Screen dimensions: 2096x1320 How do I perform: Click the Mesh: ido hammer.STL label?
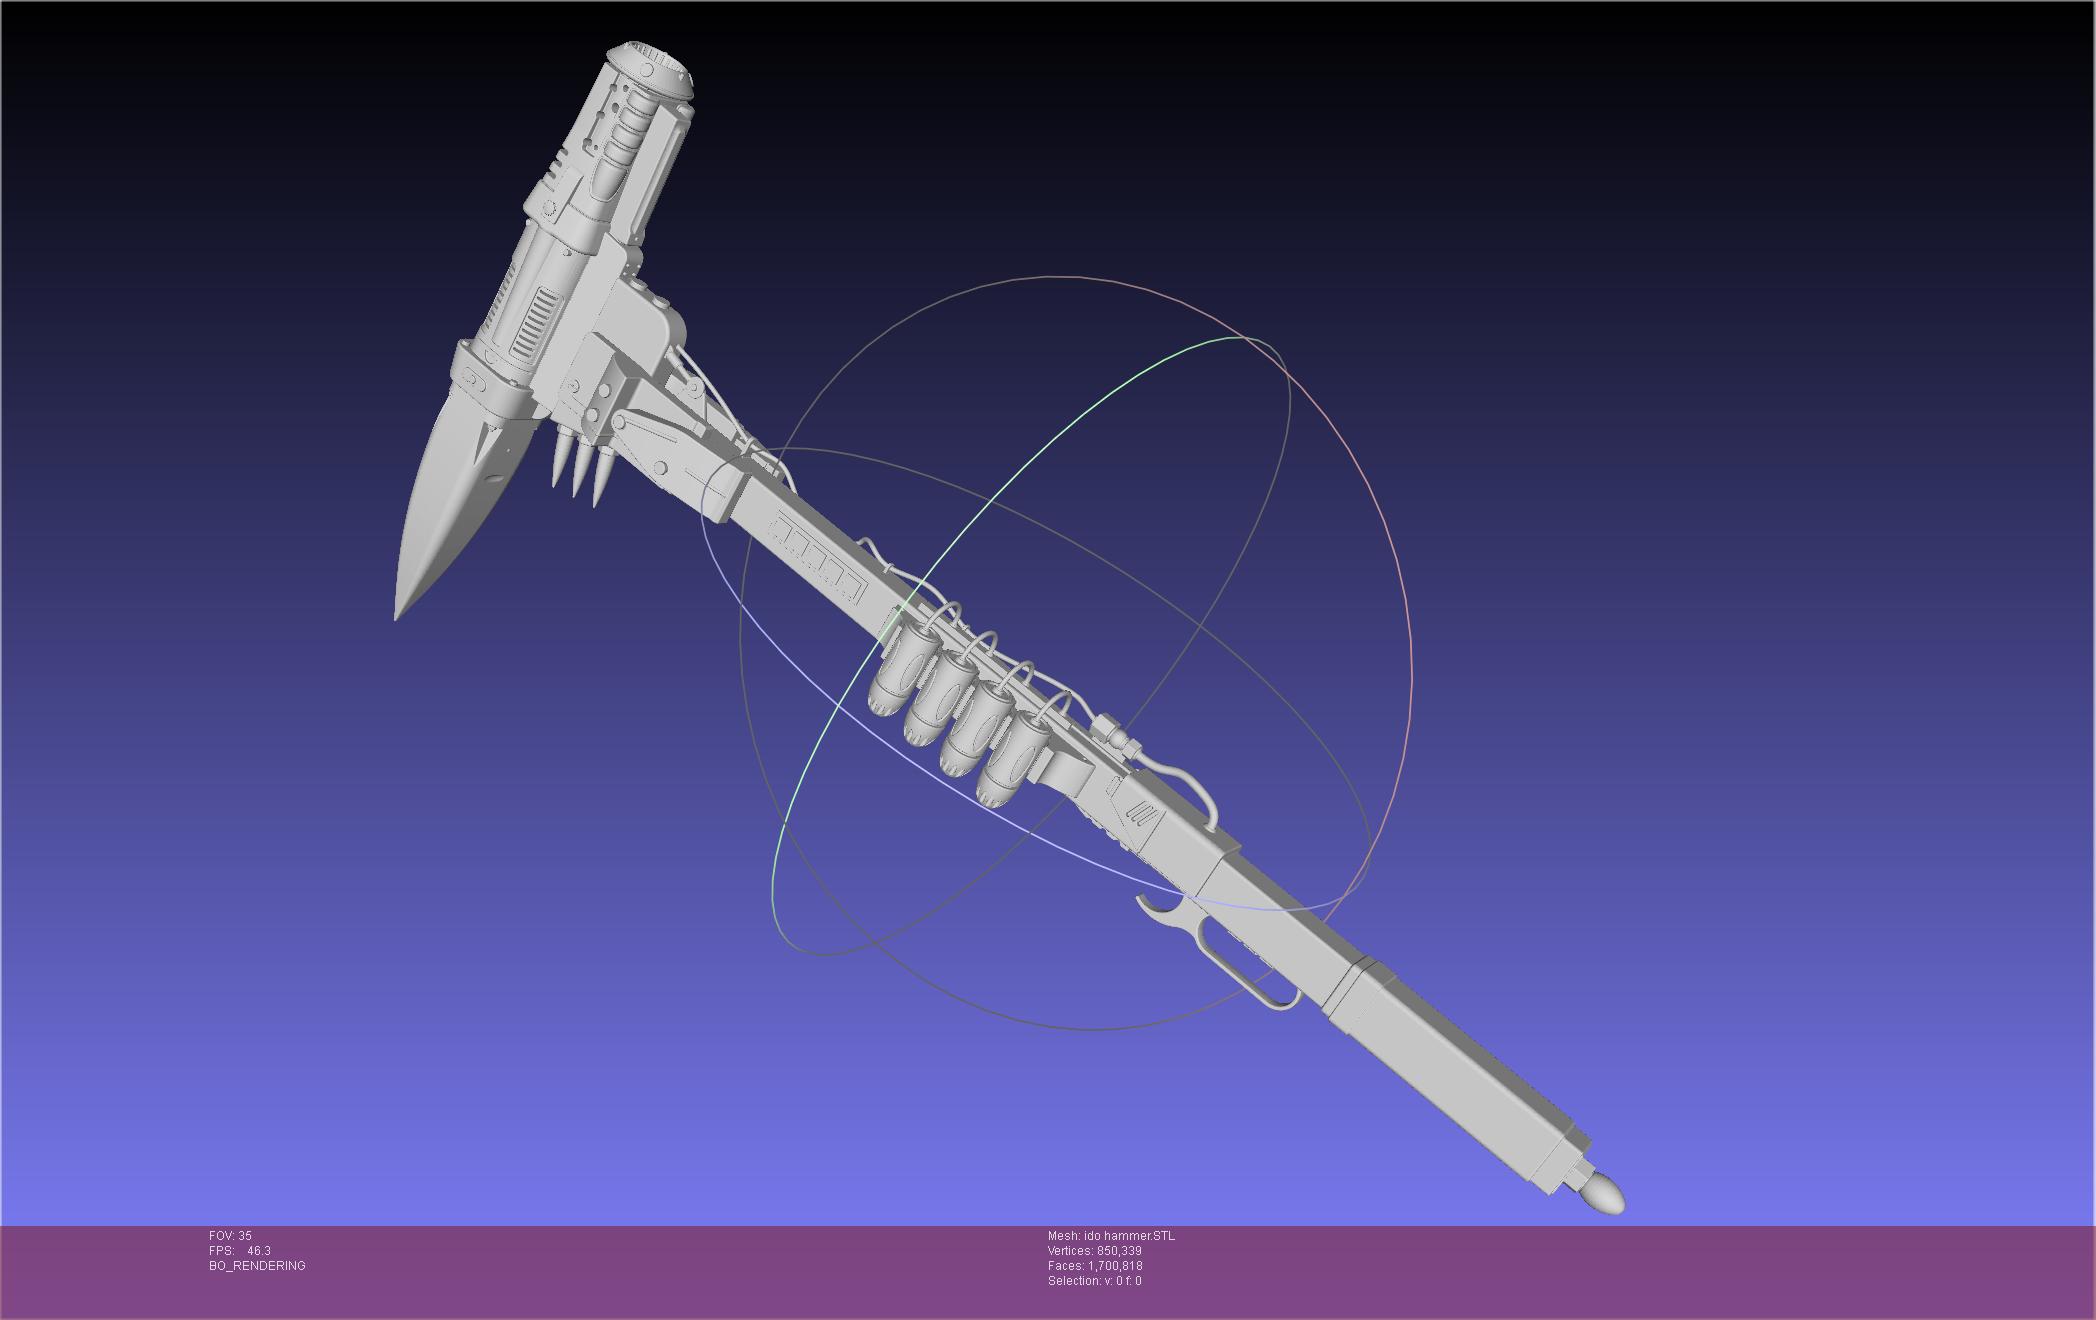(x=1111, y=1236)
